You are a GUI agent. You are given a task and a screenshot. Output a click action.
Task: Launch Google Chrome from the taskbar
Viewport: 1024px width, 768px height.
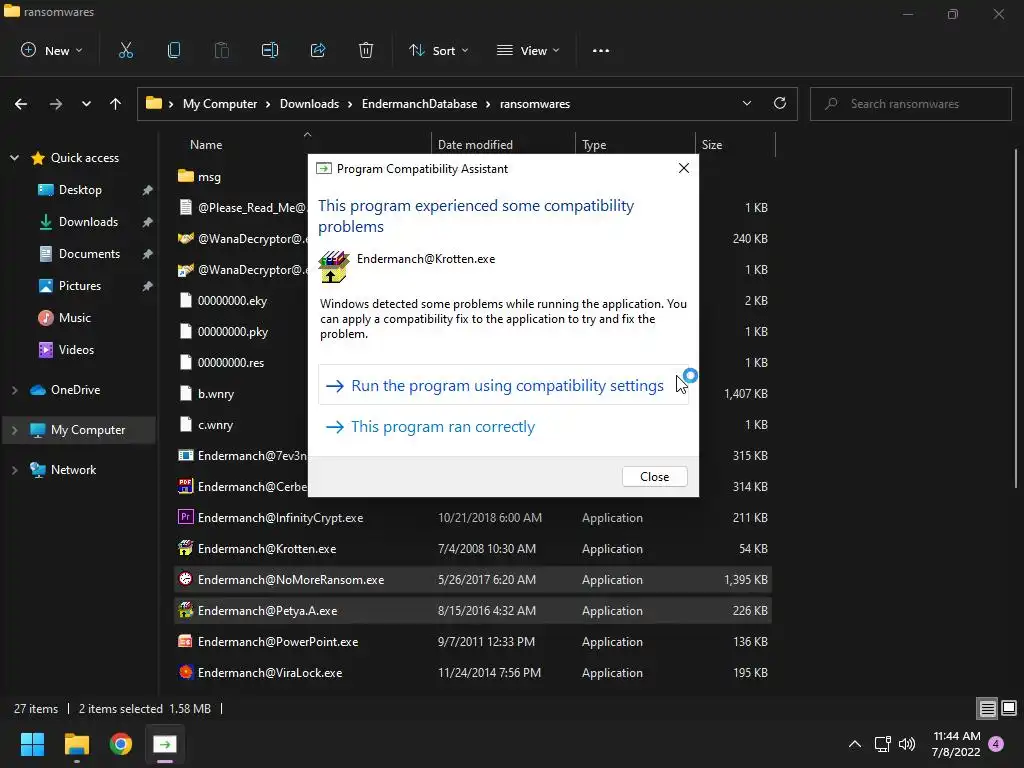coord(121,744)
